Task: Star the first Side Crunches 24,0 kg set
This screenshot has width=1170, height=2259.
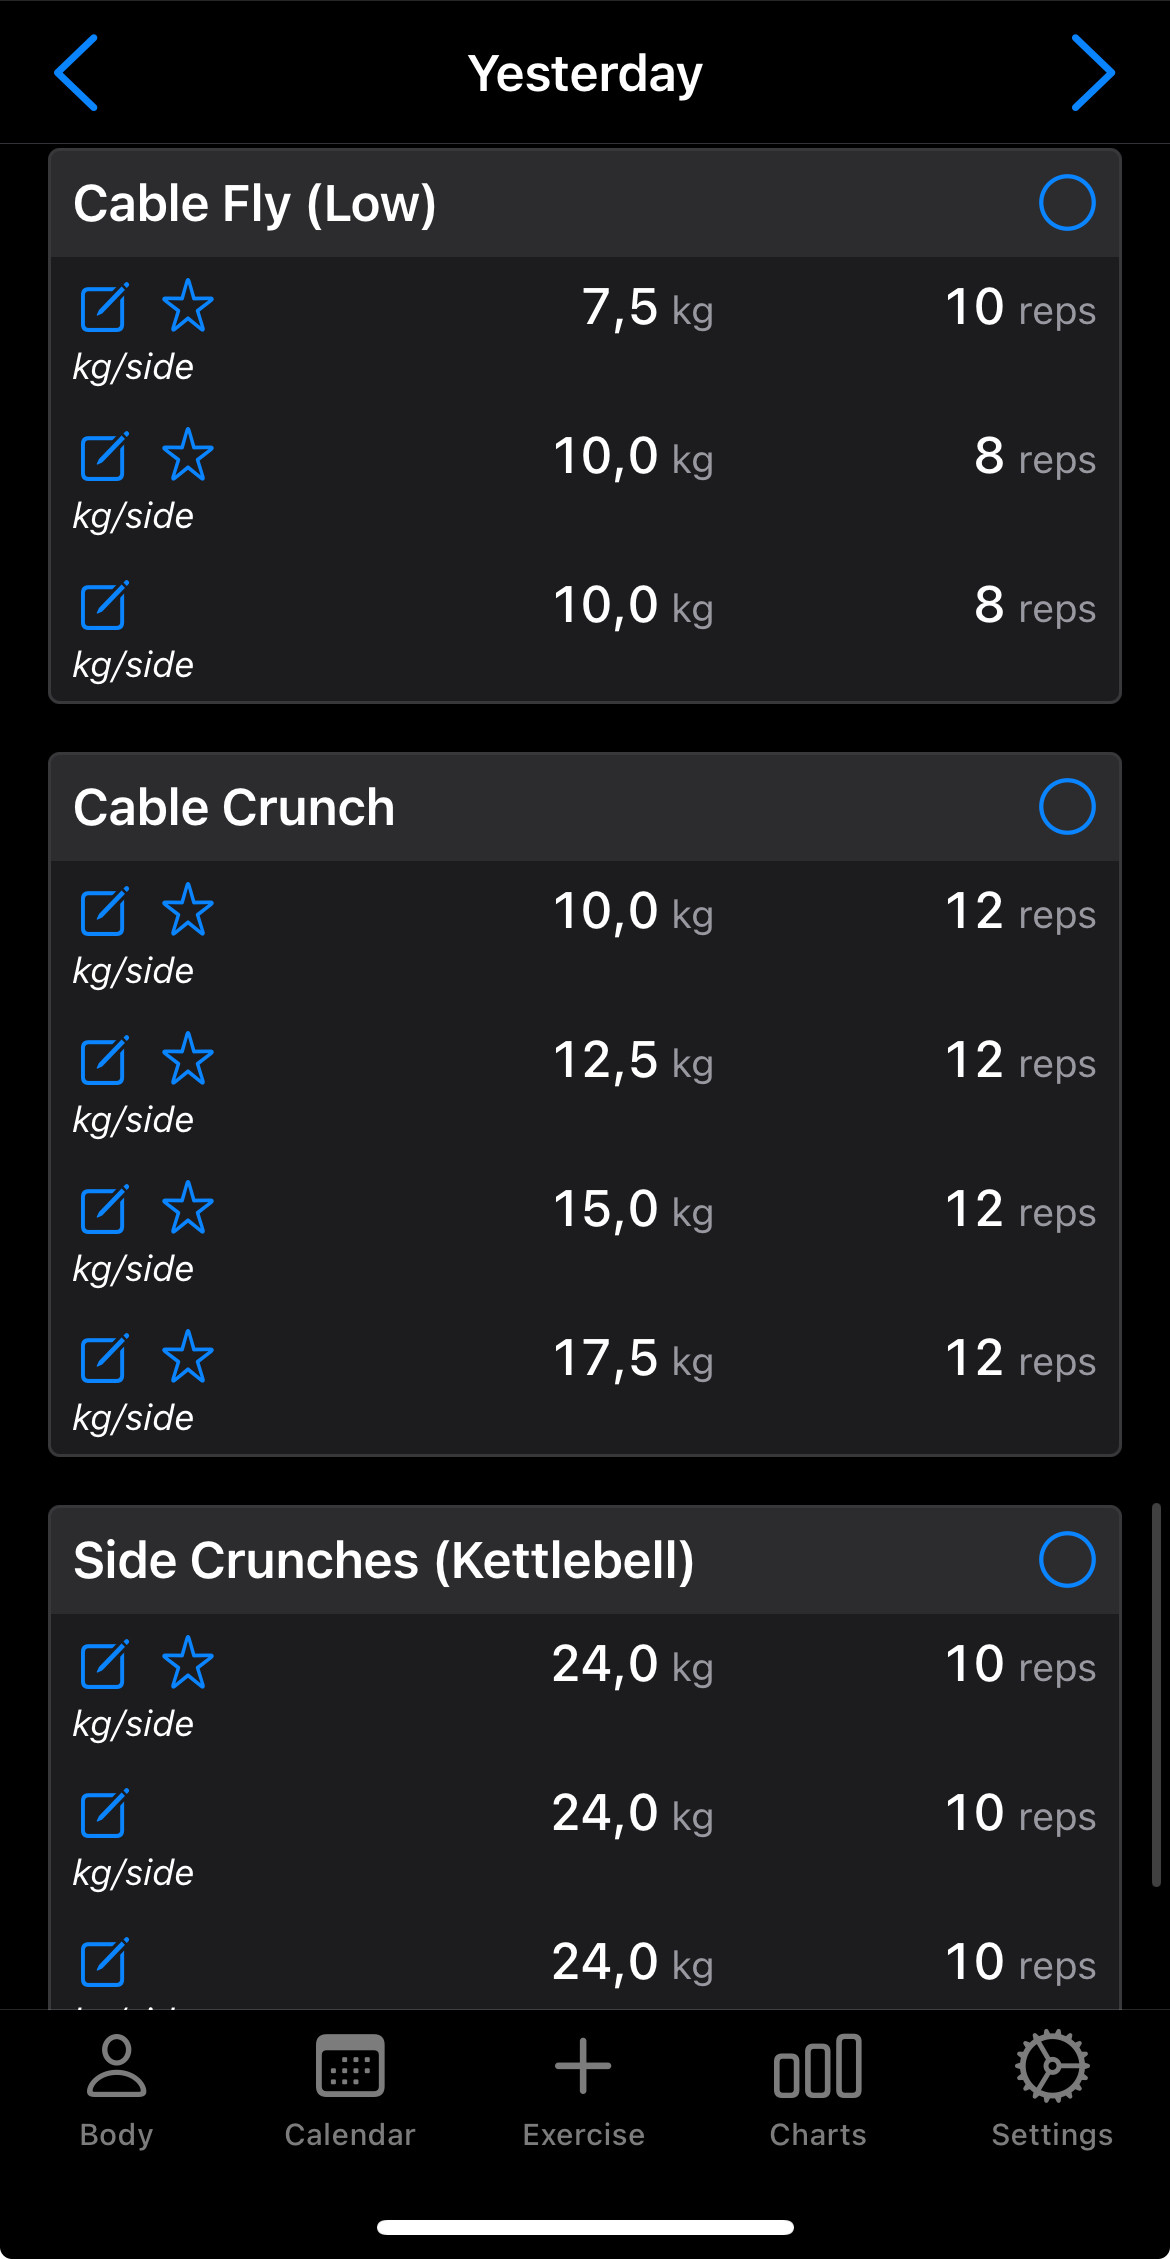Action: tap(188, 1664)
